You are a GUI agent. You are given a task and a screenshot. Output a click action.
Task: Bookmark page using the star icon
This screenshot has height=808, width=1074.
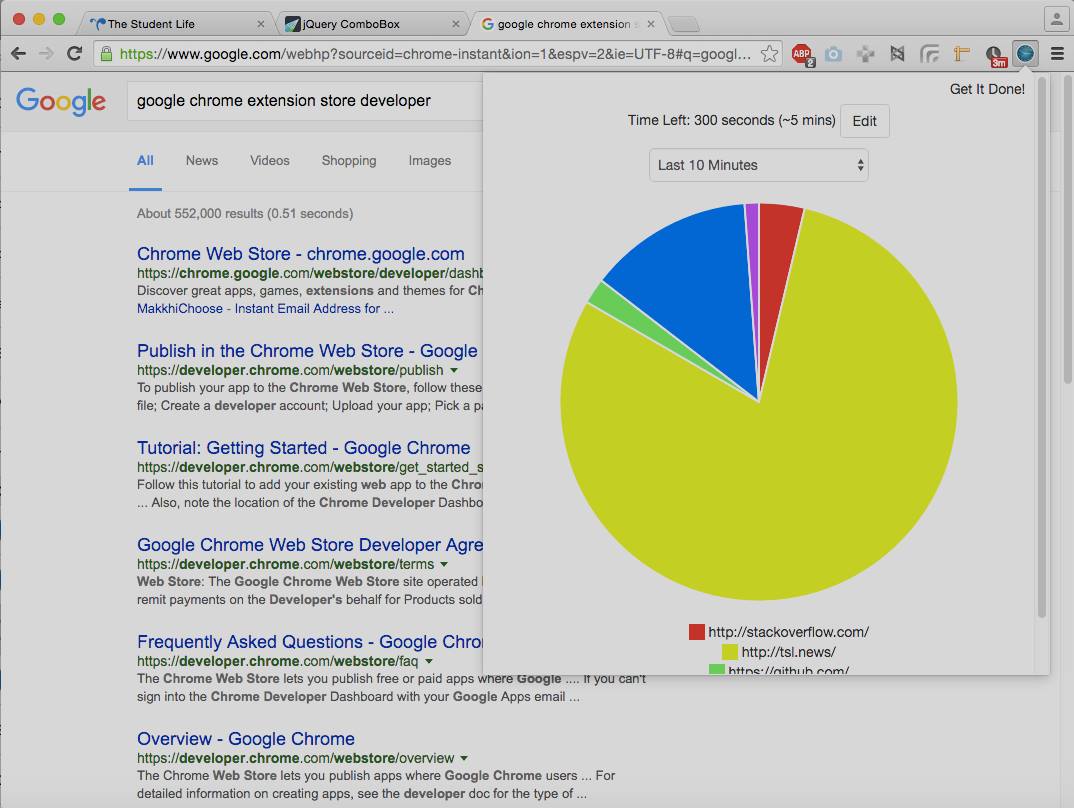[x=770, y=53]
